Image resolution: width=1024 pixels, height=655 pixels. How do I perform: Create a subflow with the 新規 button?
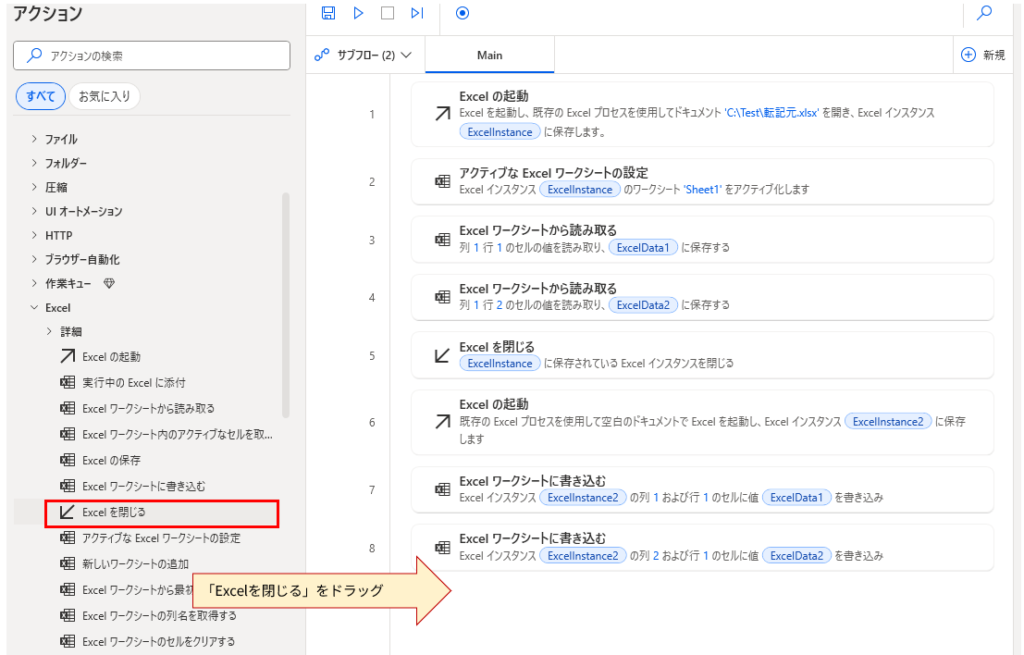981,54
